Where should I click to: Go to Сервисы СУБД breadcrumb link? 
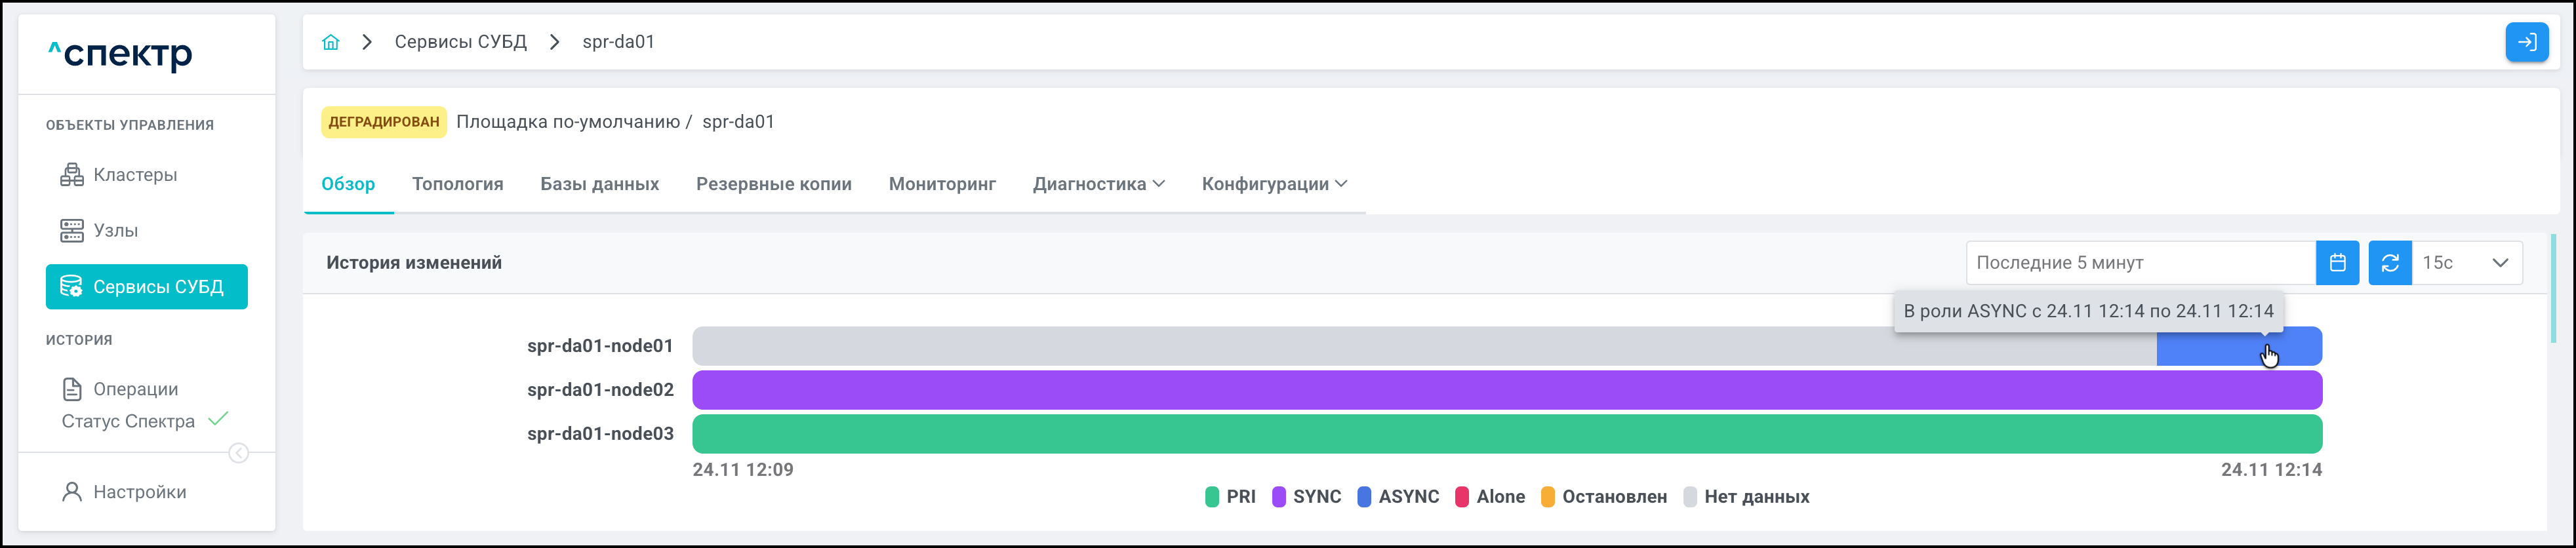click(x=460, y=42)
